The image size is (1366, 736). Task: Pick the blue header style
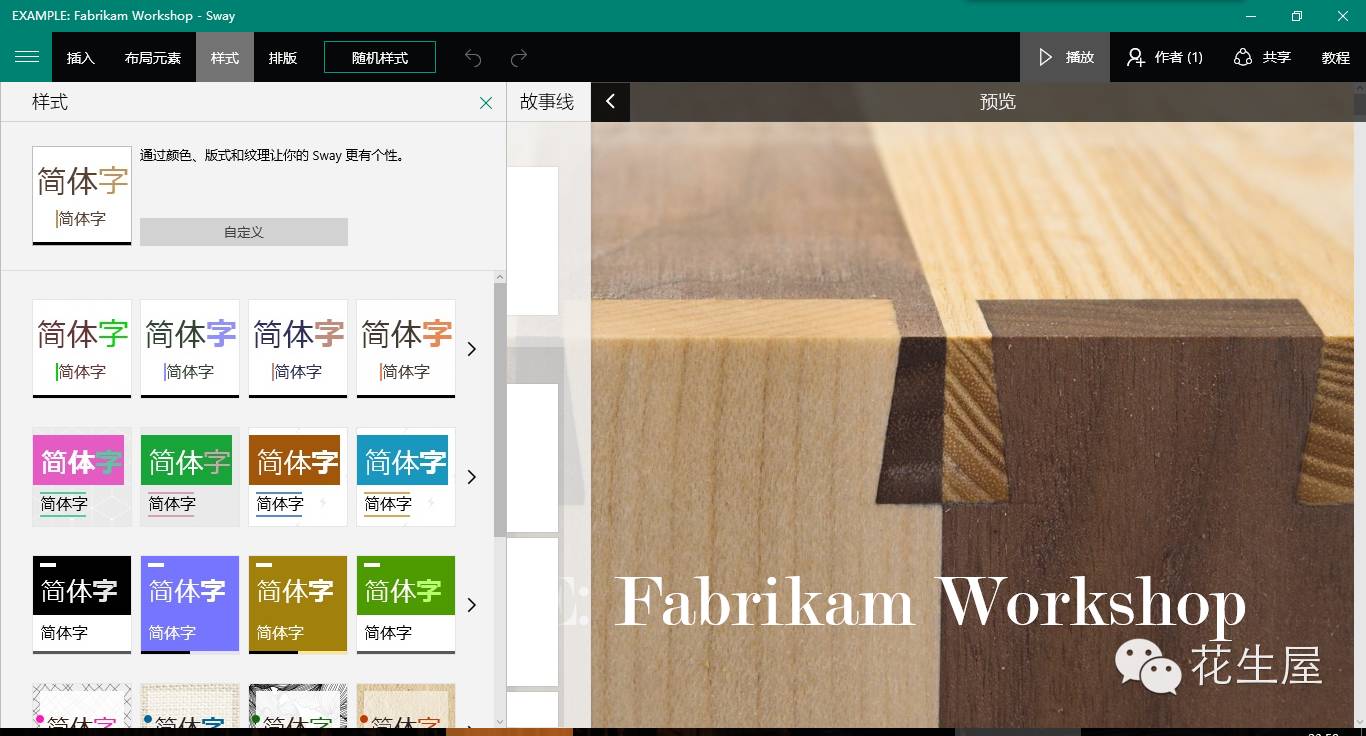point(406,477)
